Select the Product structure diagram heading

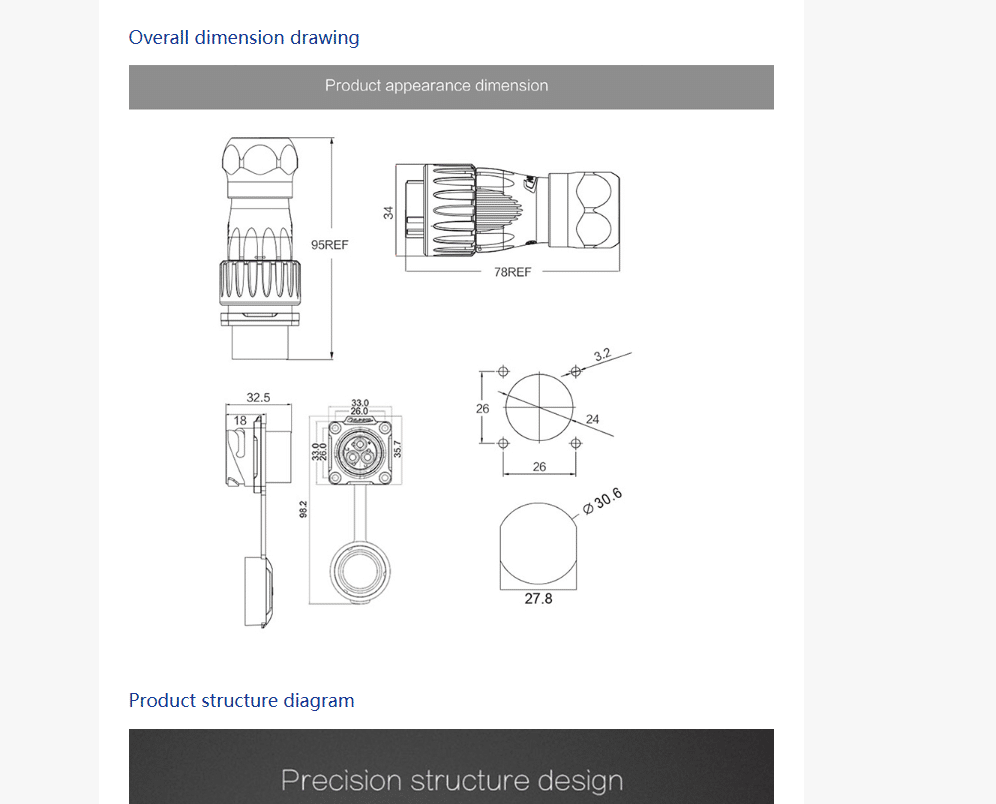[x=241, y=701]
